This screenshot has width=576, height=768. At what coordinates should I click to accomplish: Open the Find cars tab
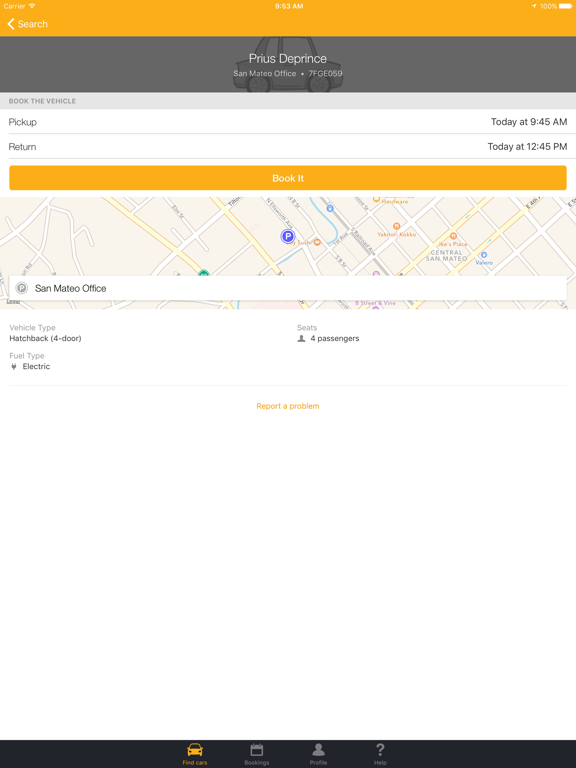pyautogui.click(x=195, y=754)
